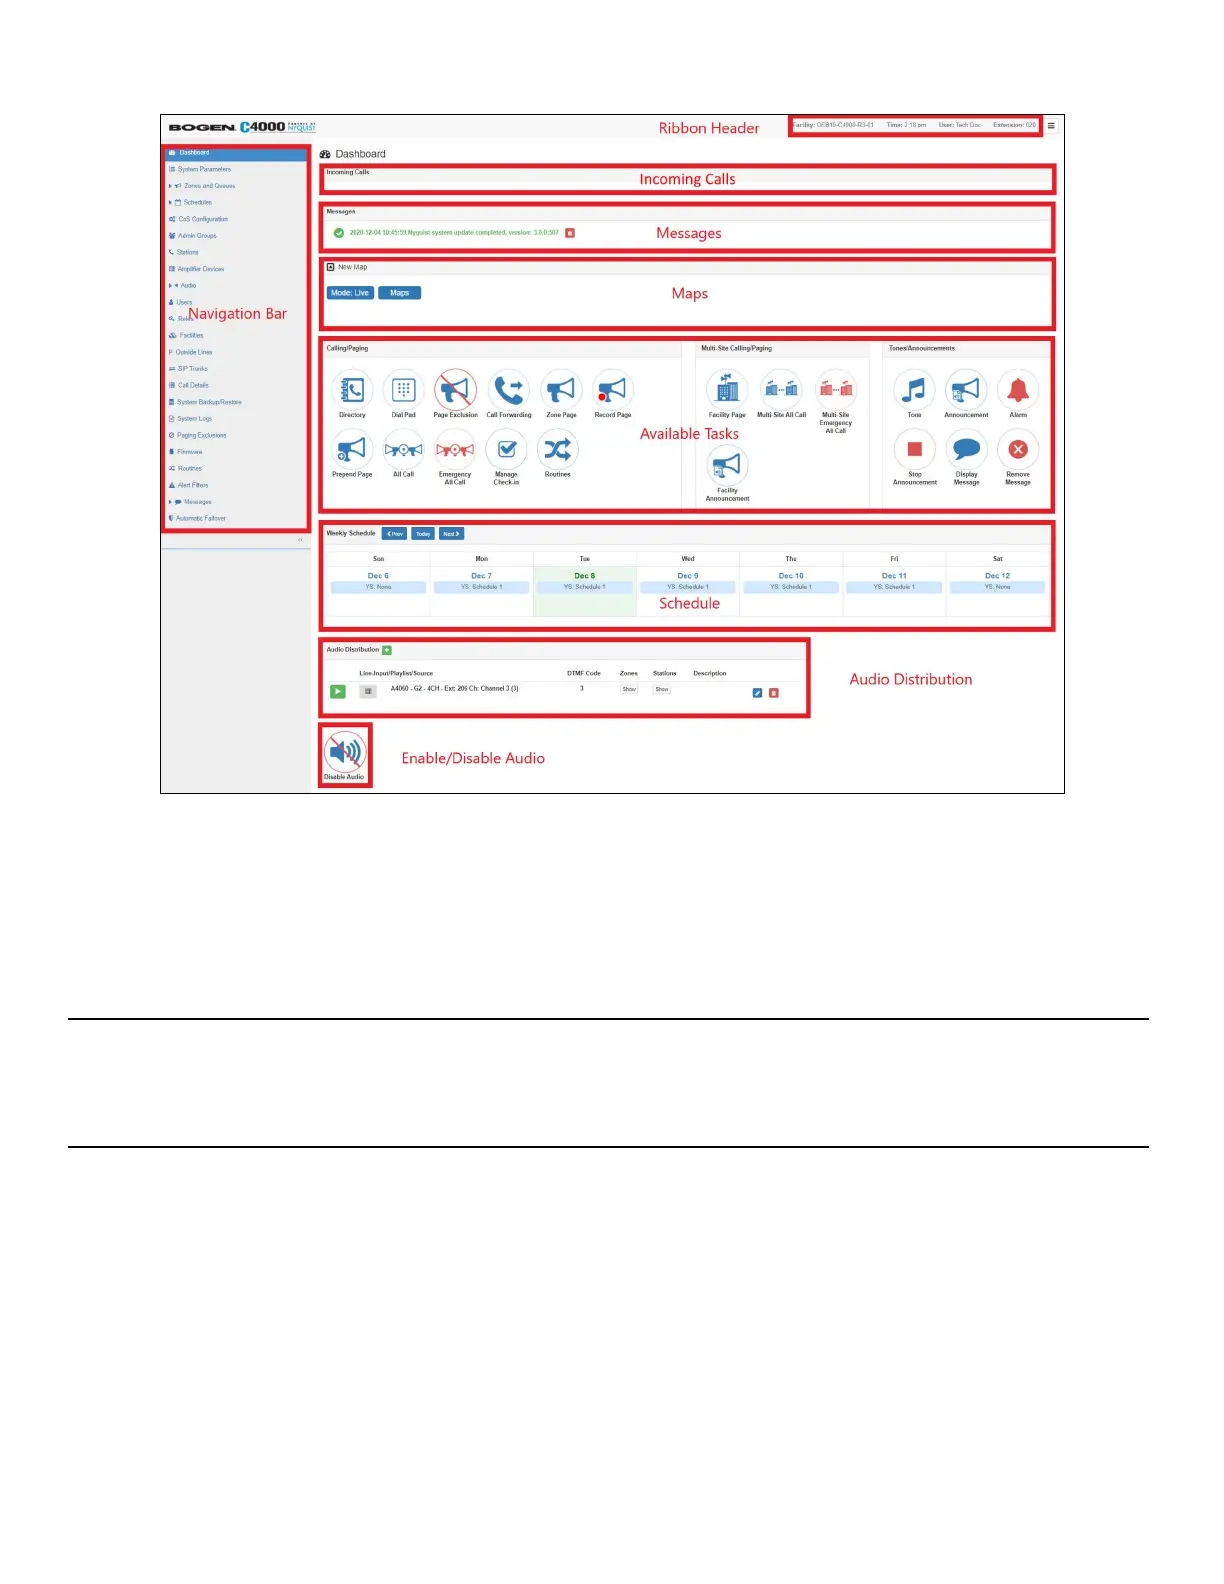Go to the previous week with Prev
Viewport: 1224px width, 1584px height.
point(394,534)
